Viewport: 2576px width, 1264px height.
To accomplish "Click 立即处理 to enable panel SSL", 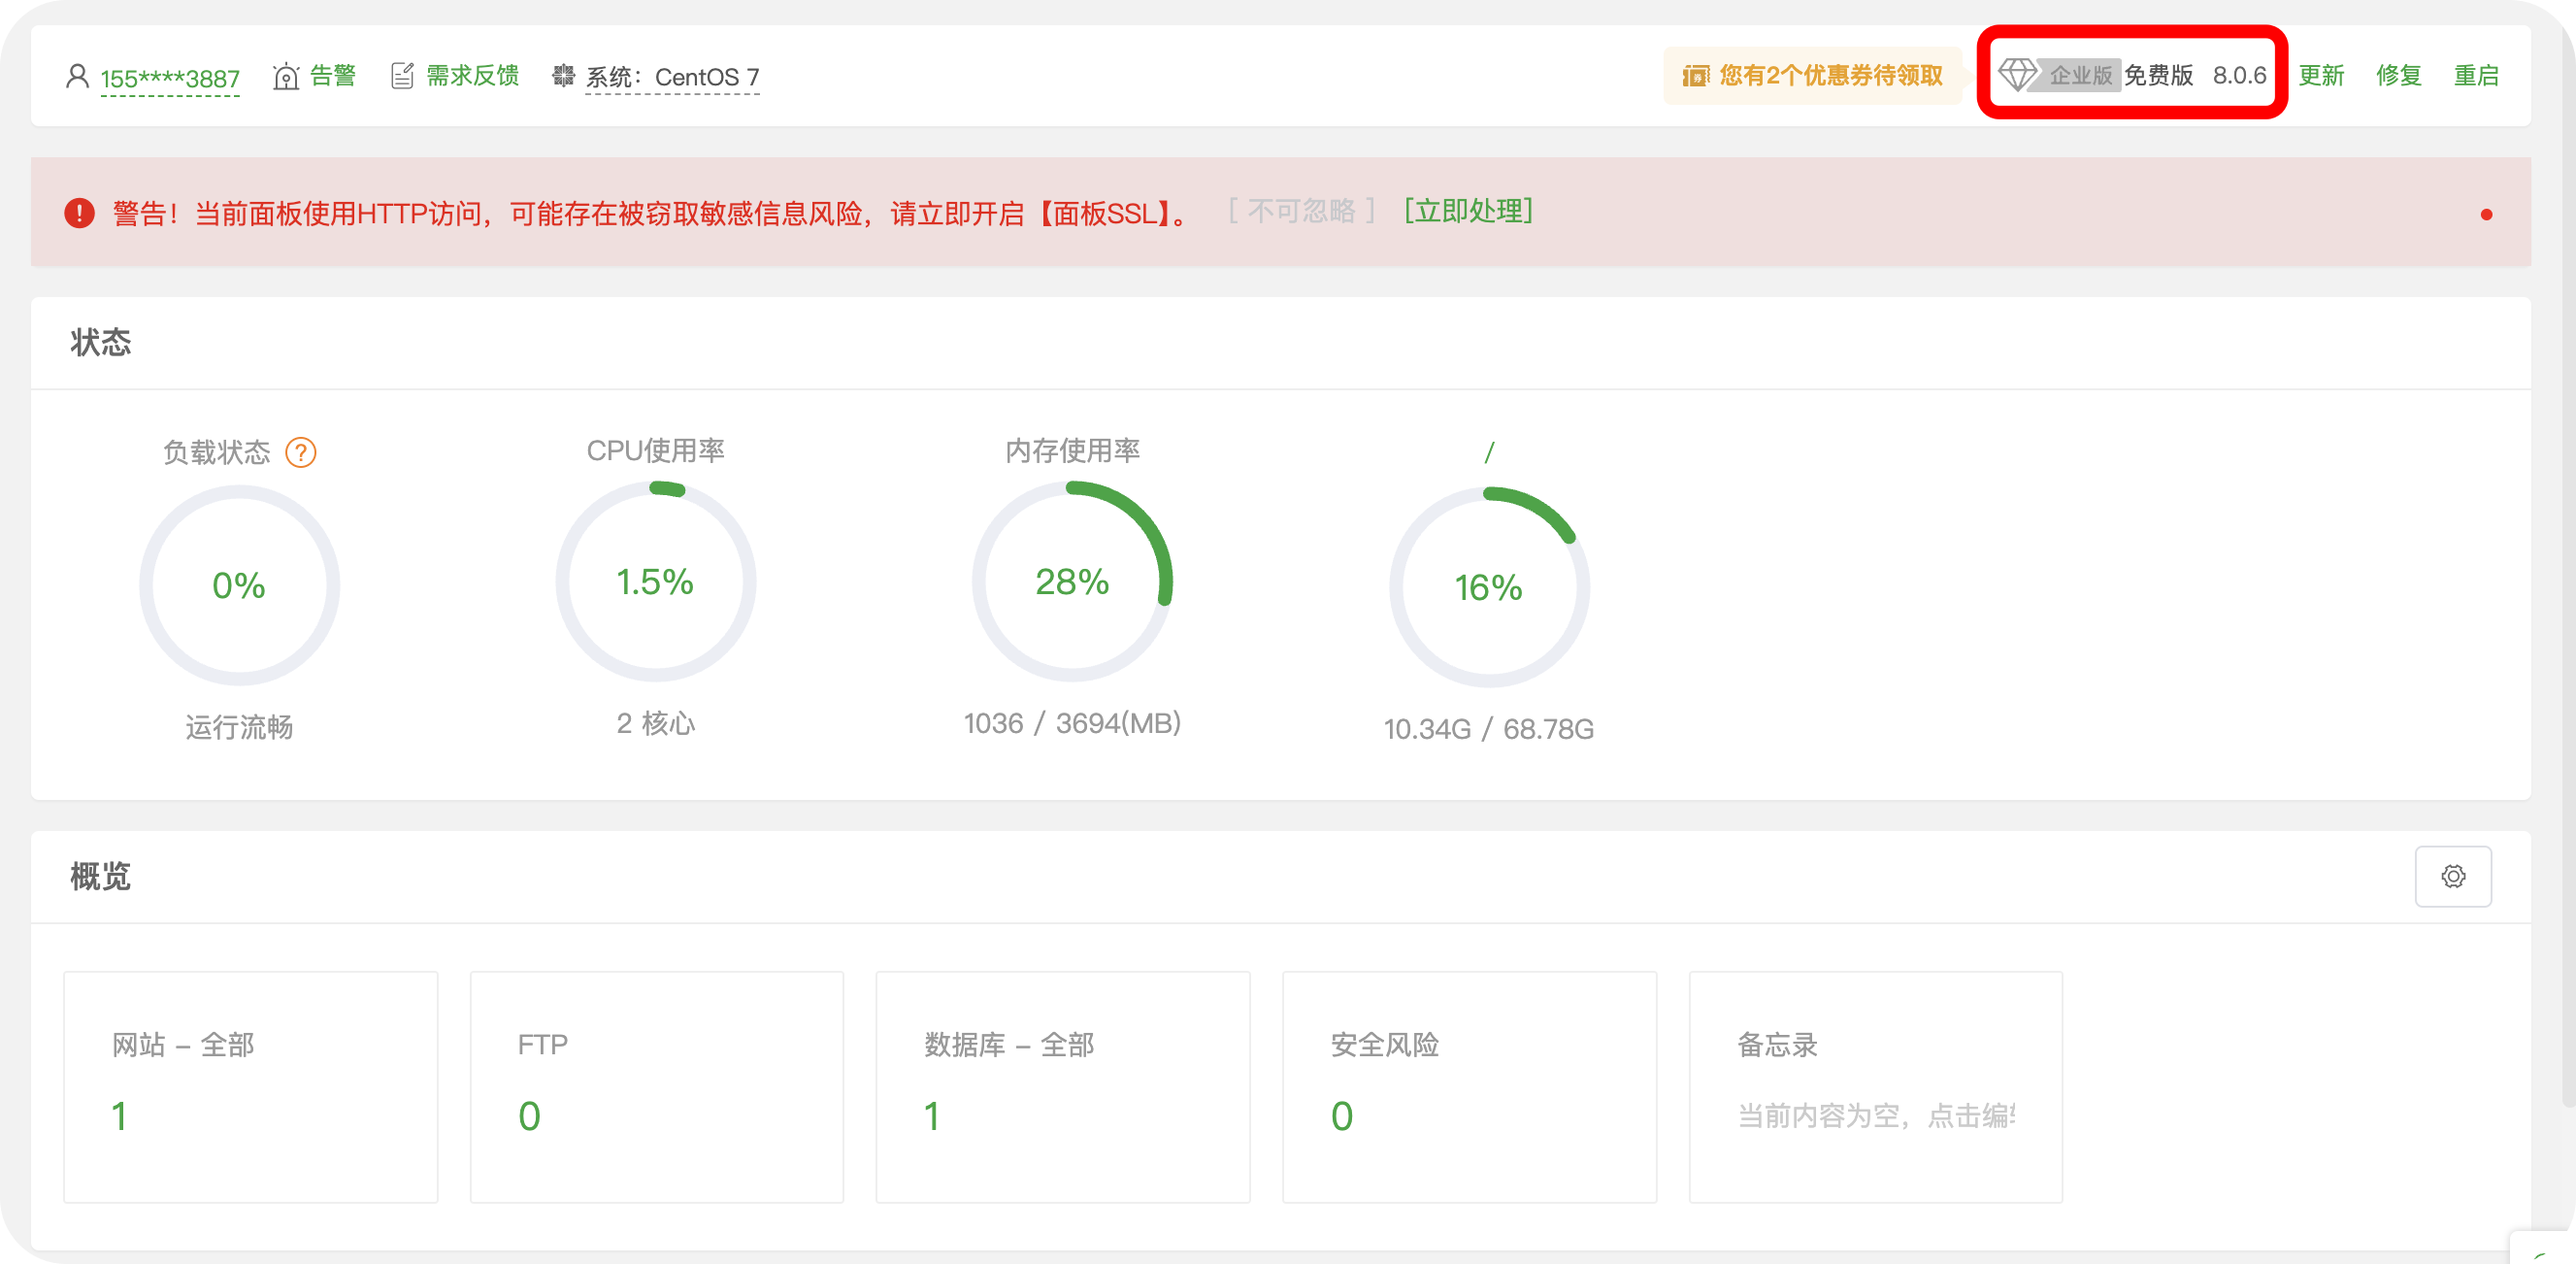I will (1467, 211).
